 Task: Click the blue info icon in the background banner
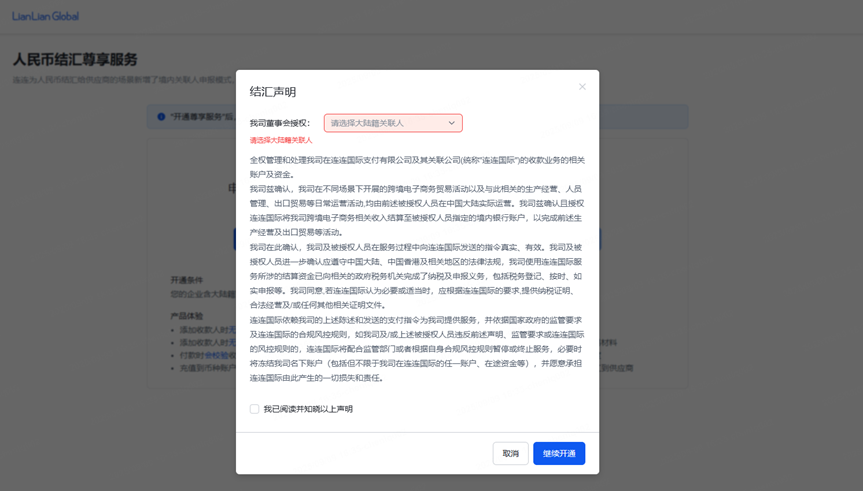[161, 117]
